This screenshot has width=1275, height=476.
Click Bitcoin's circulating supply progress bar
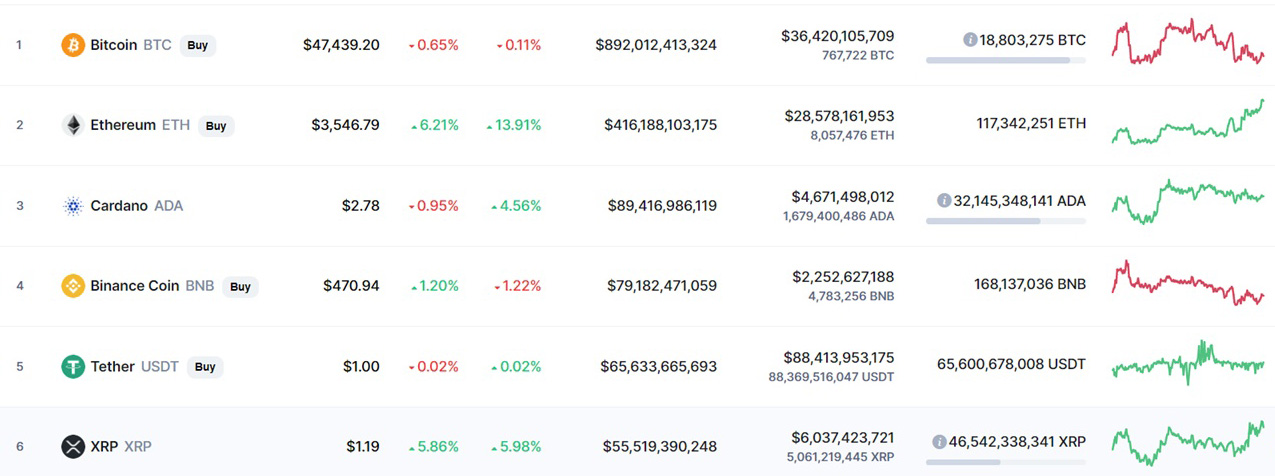click(x=1005, y=60)
